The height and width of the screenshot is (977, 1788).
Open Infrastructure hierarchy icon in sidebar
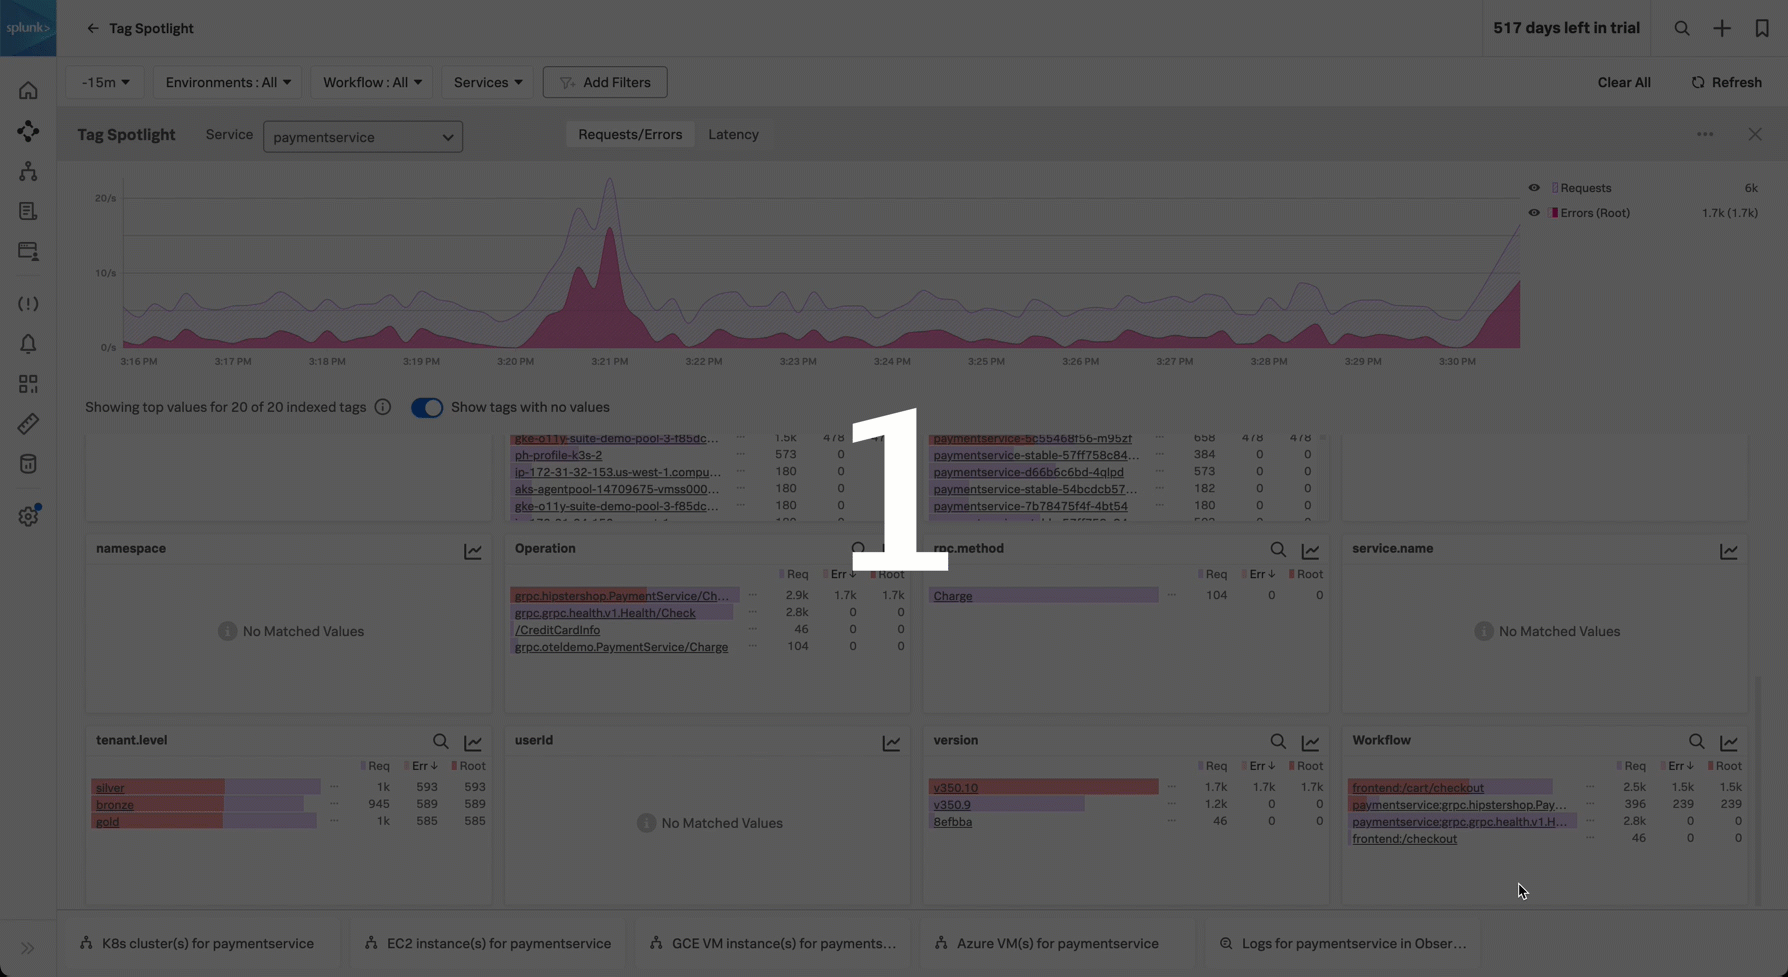pyautogui.click(x=28, y=171)
